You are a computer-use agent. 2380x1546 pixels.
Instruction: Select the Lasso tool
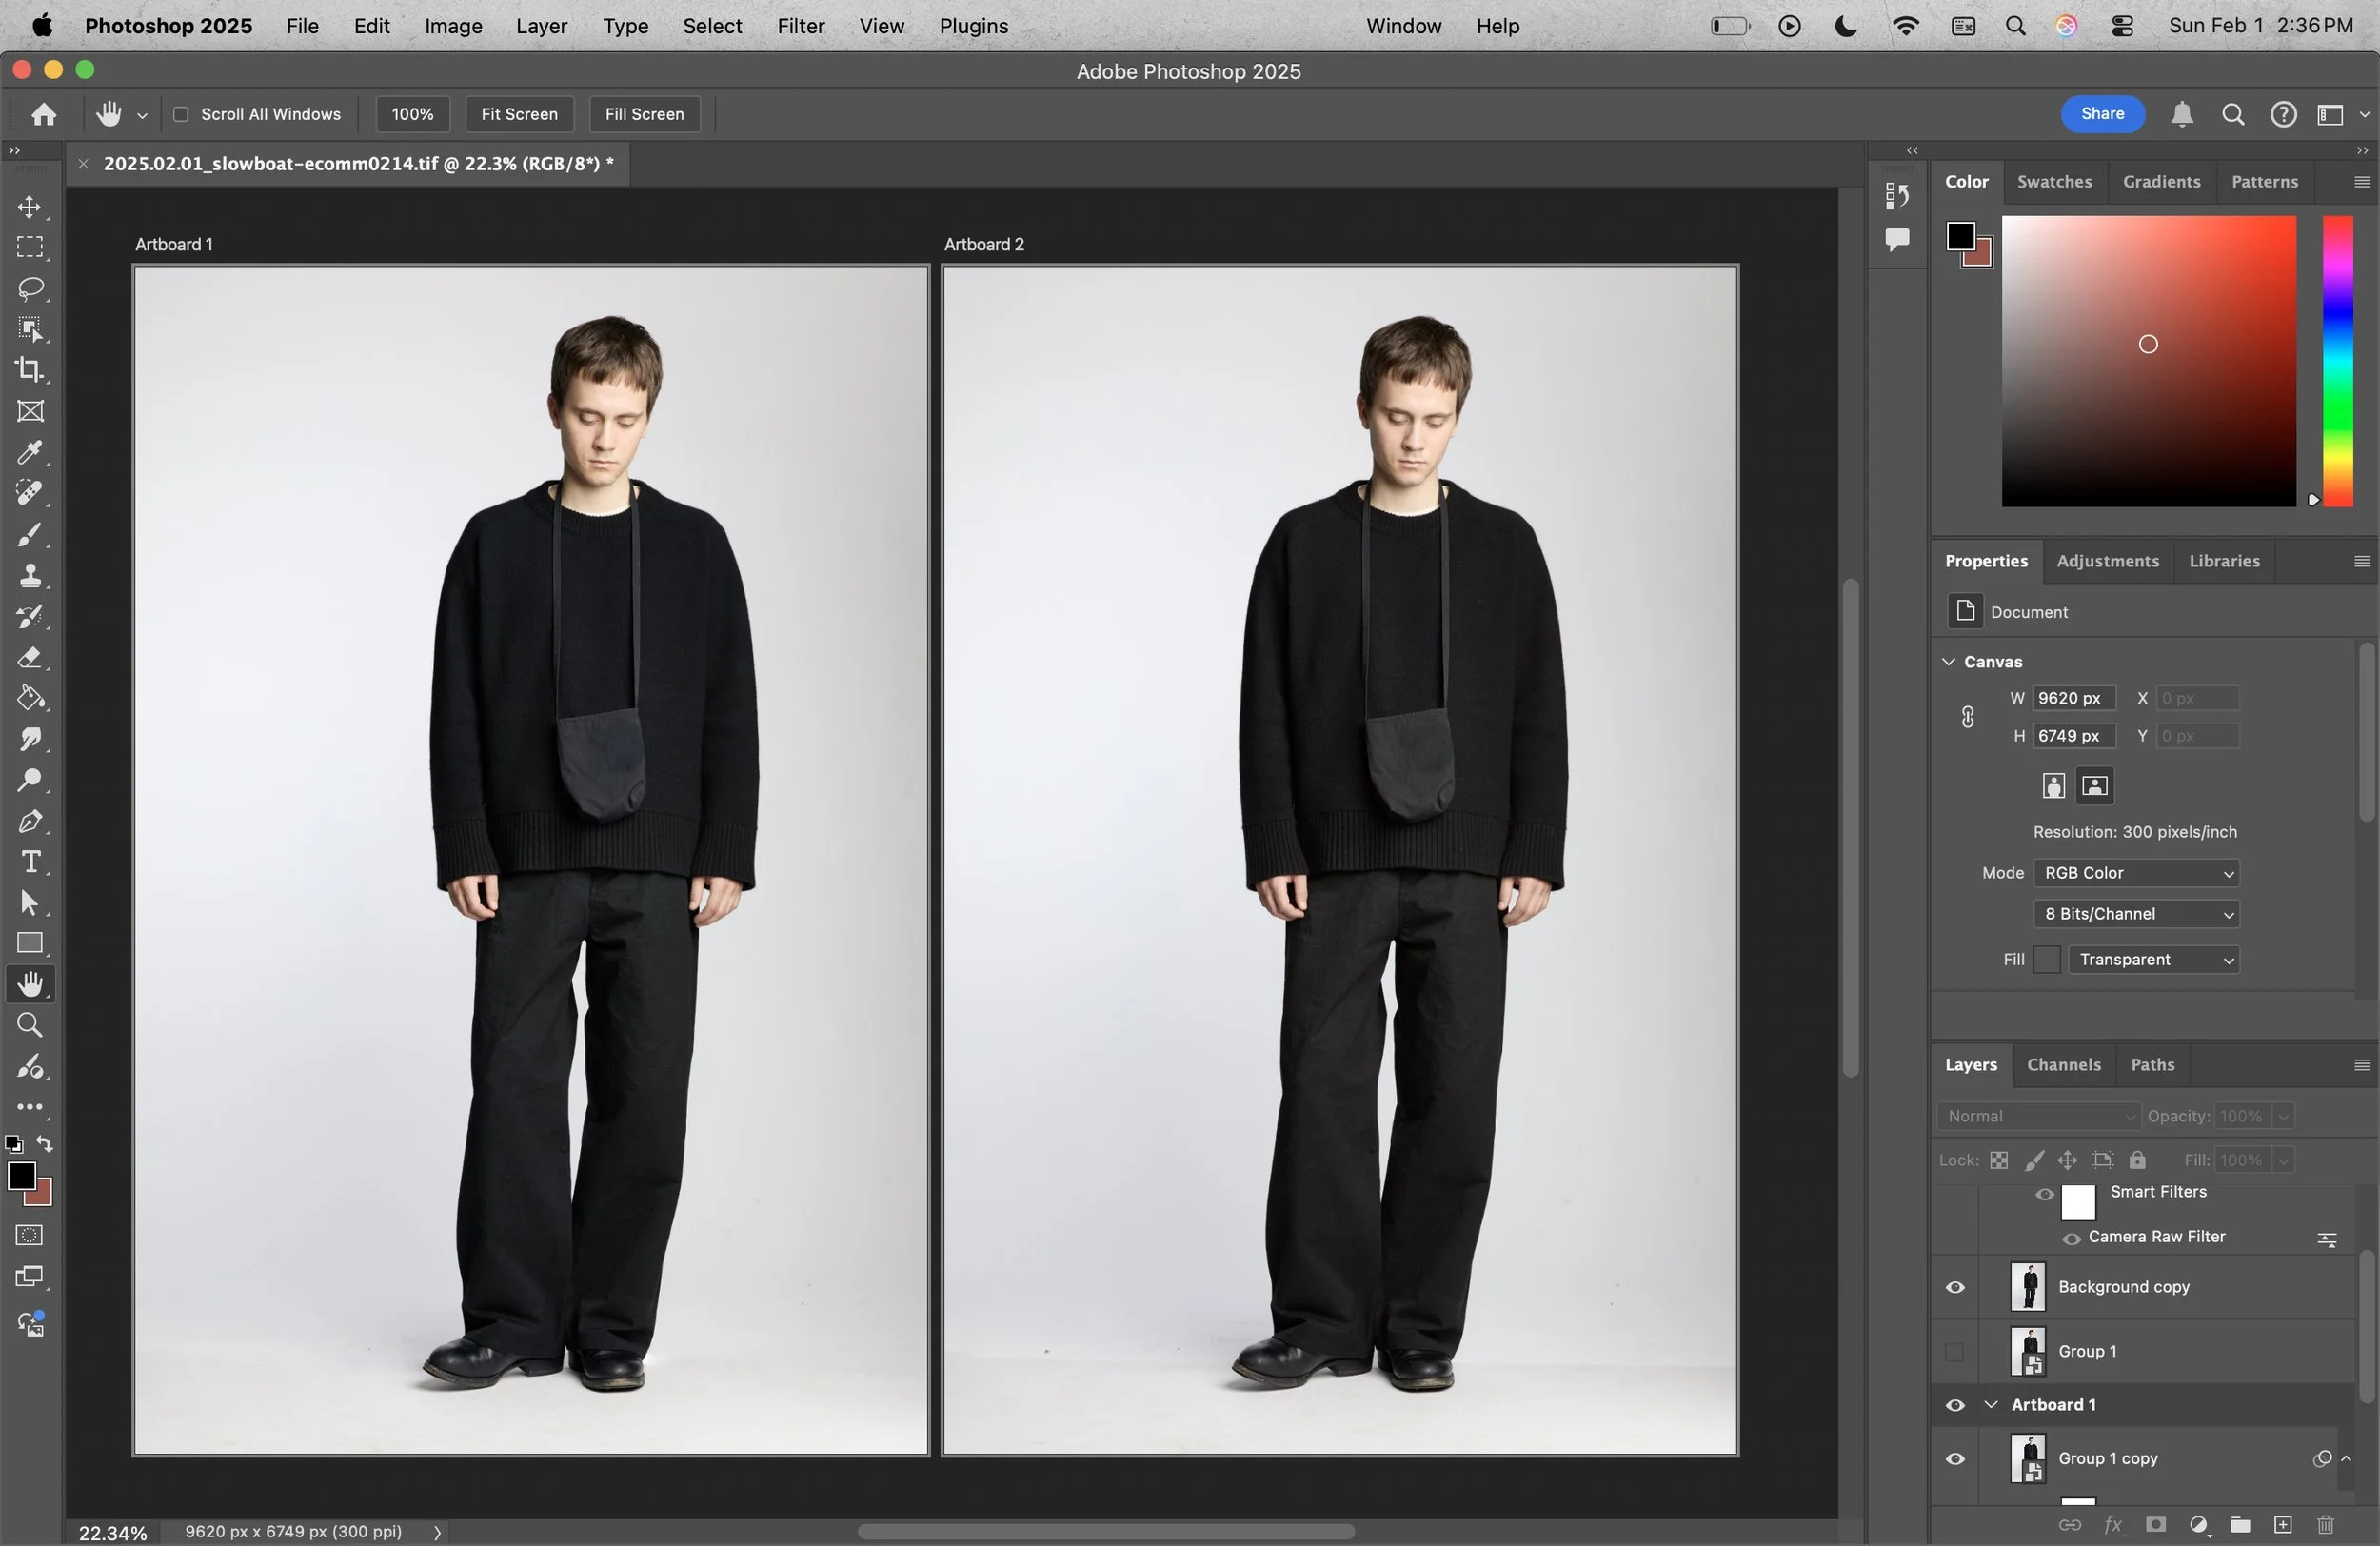click(x=30, y=289)
